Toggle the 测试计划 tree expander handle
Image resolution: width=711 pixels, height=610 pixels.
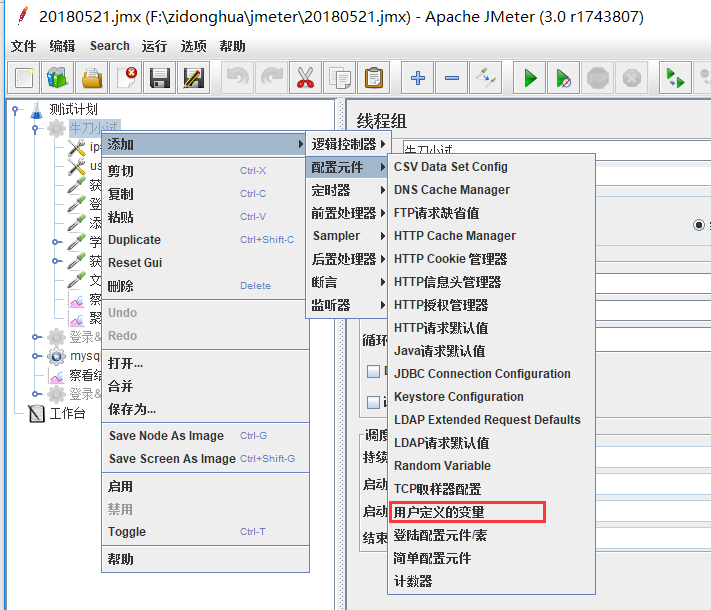(15, 110)
